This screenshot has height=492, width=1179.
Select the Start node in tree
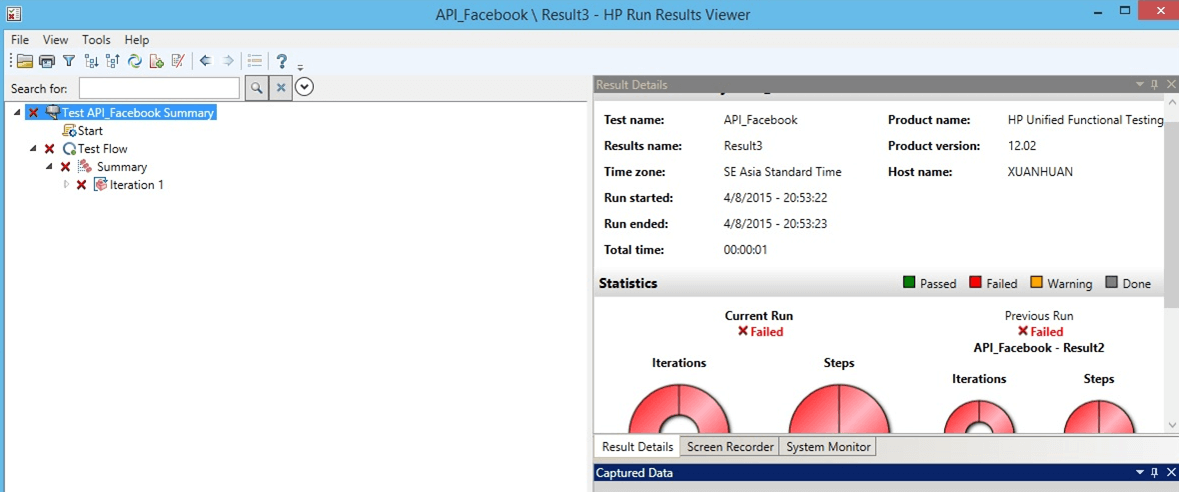coord(90,131)
